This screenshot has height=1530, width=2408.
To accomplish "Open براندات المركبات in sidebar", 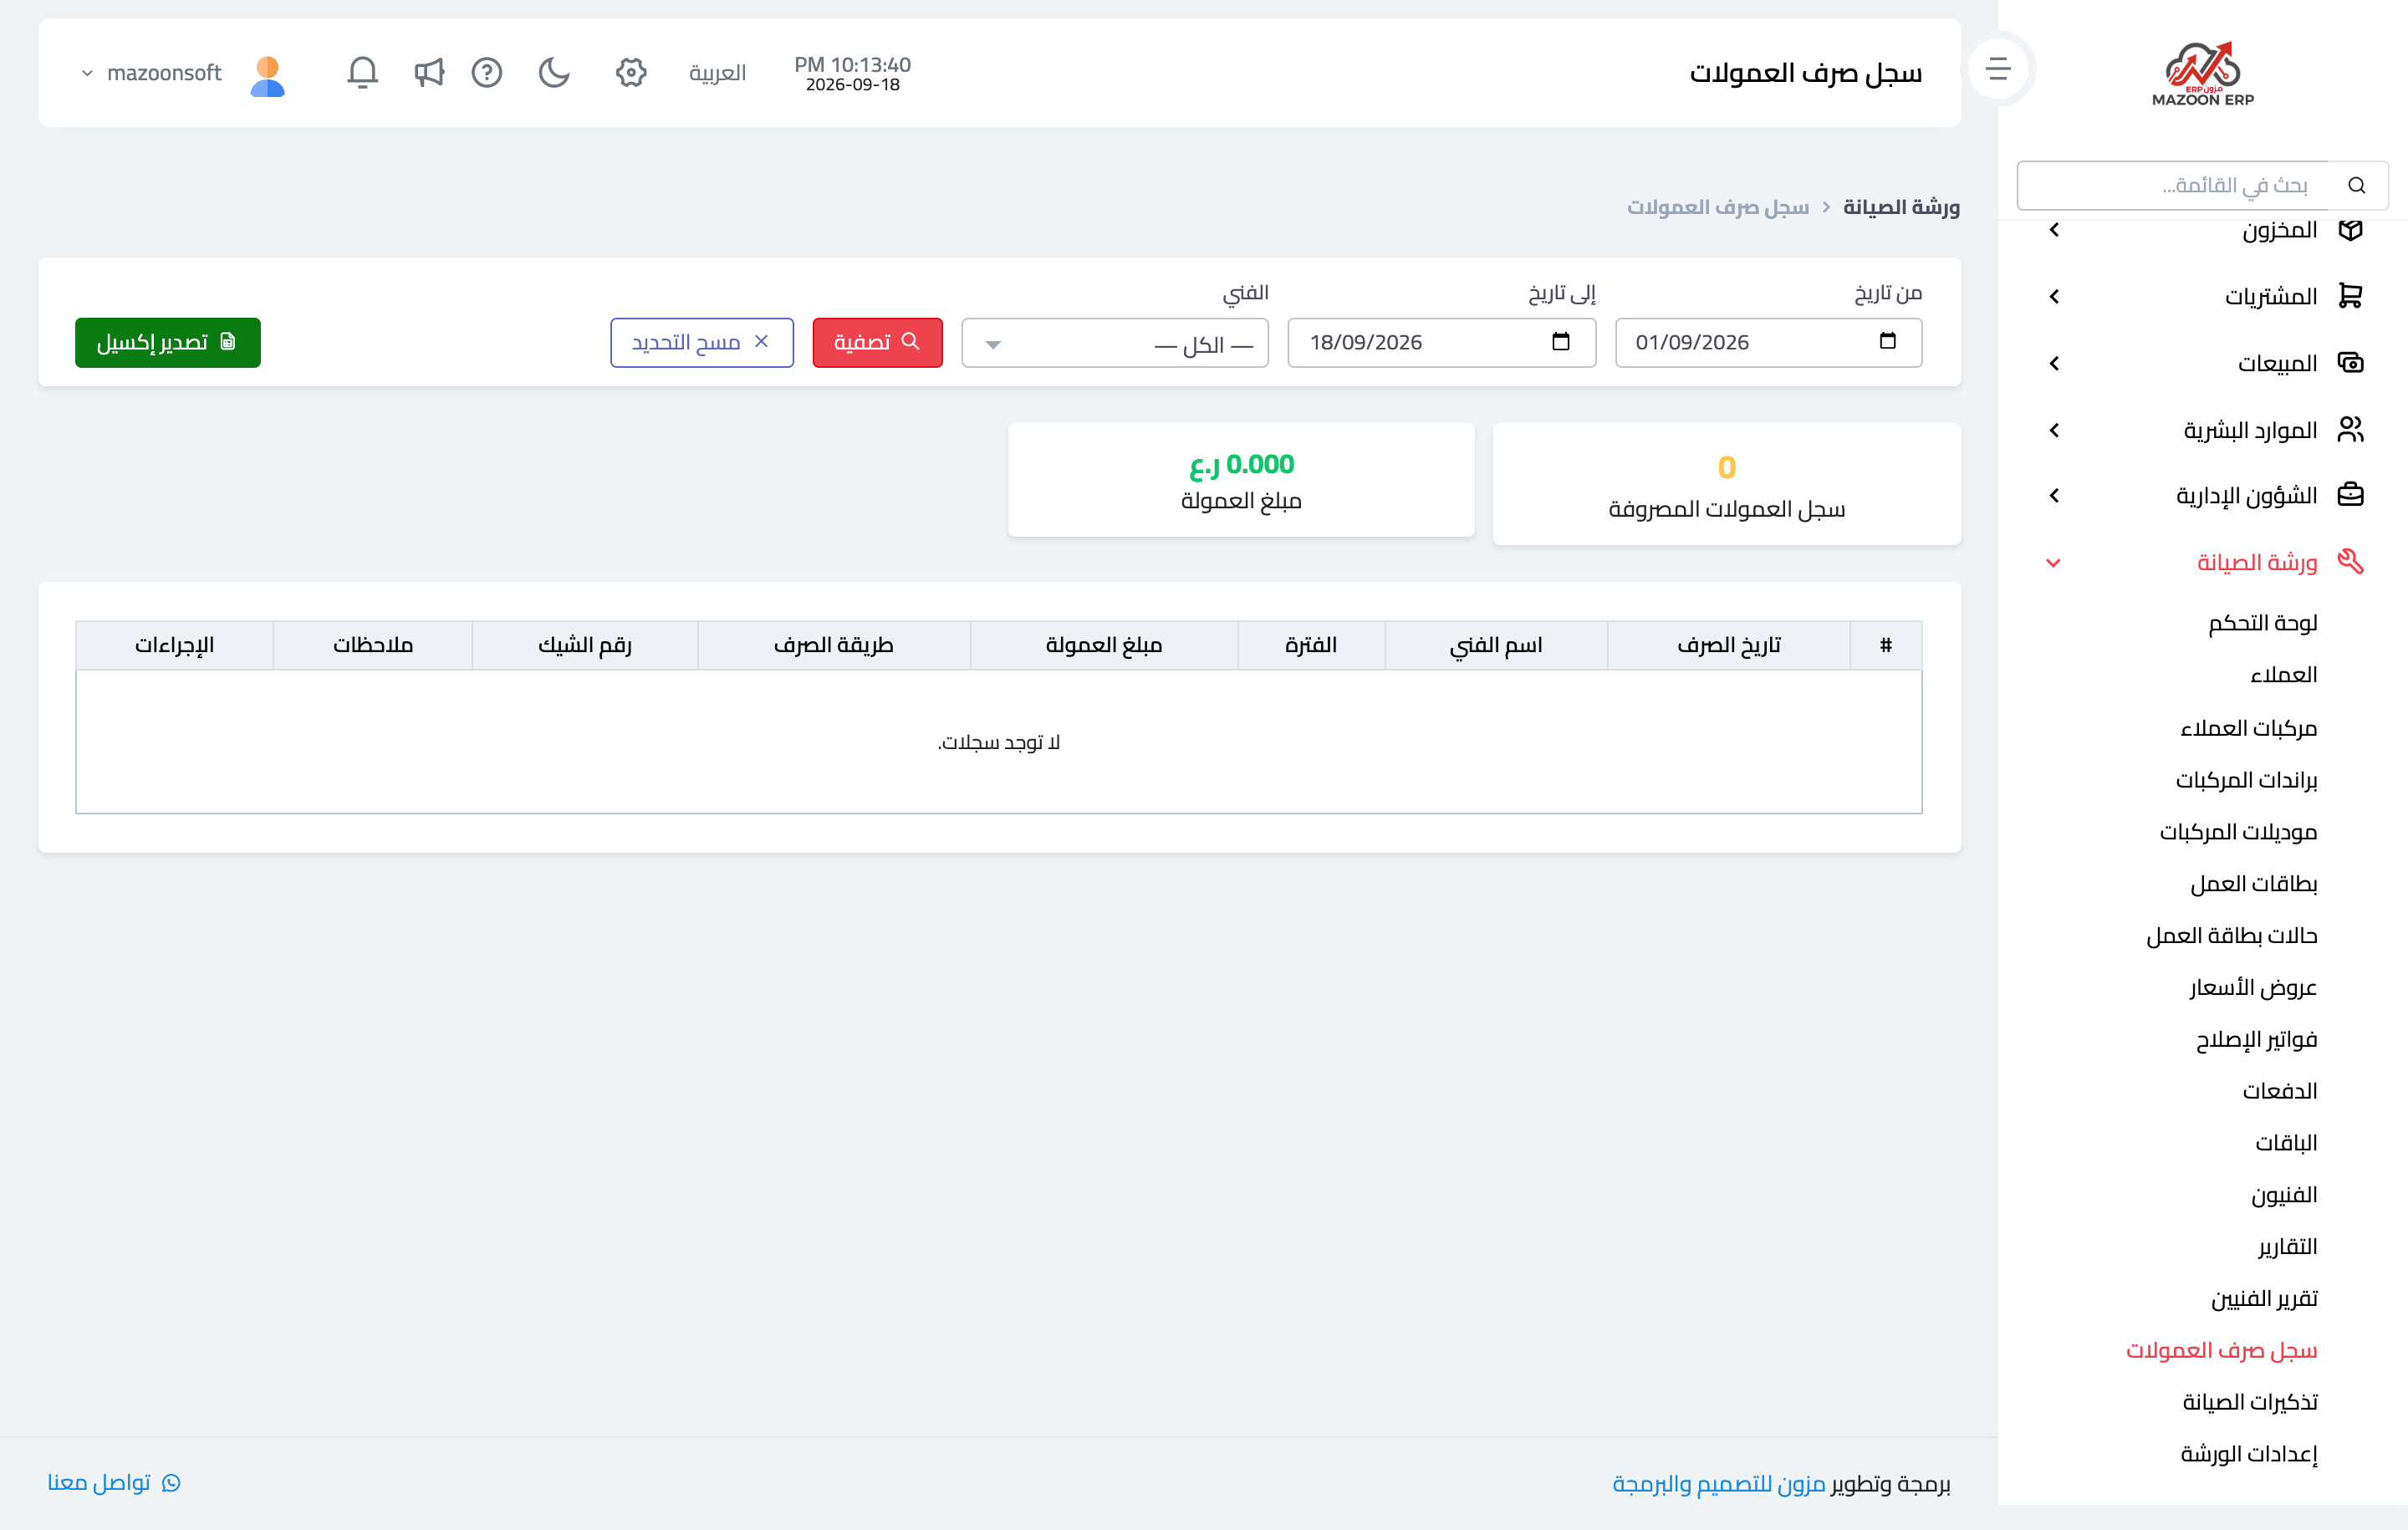I will pos(2246,779).
